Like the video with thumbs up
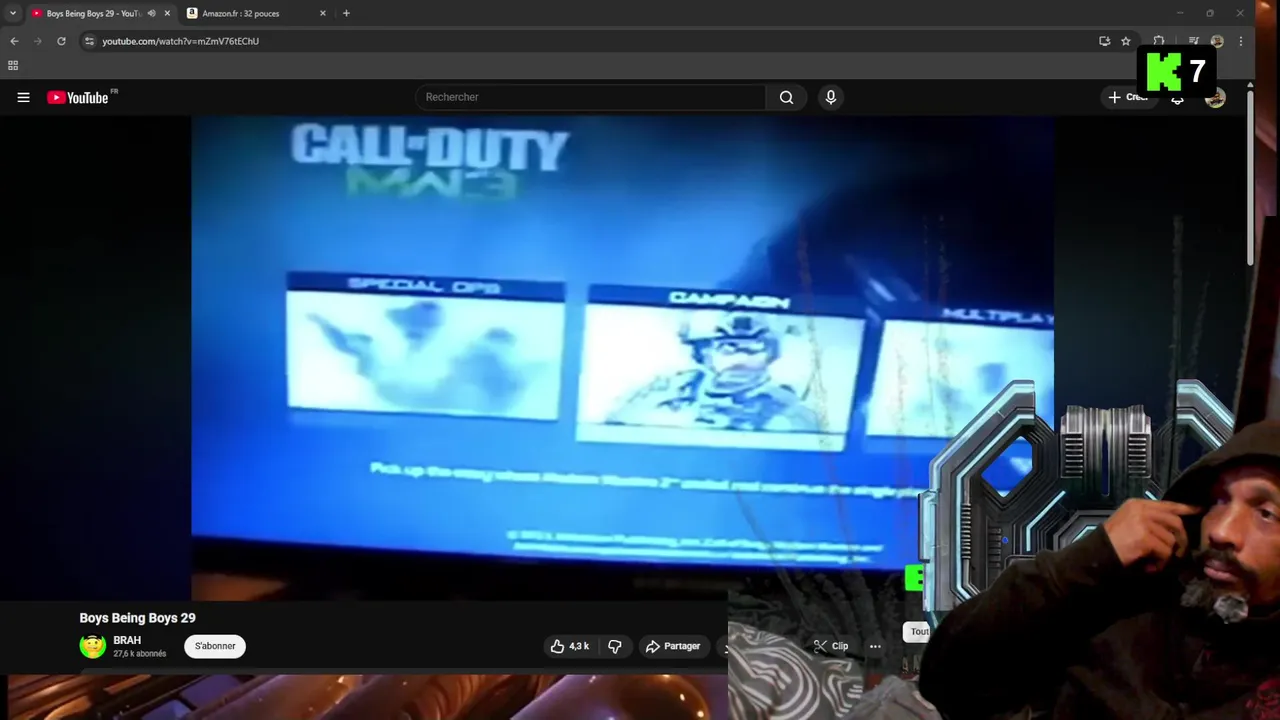Viewport: 1280px width, 720px height. pyautogui.click(x=569, y=646)
